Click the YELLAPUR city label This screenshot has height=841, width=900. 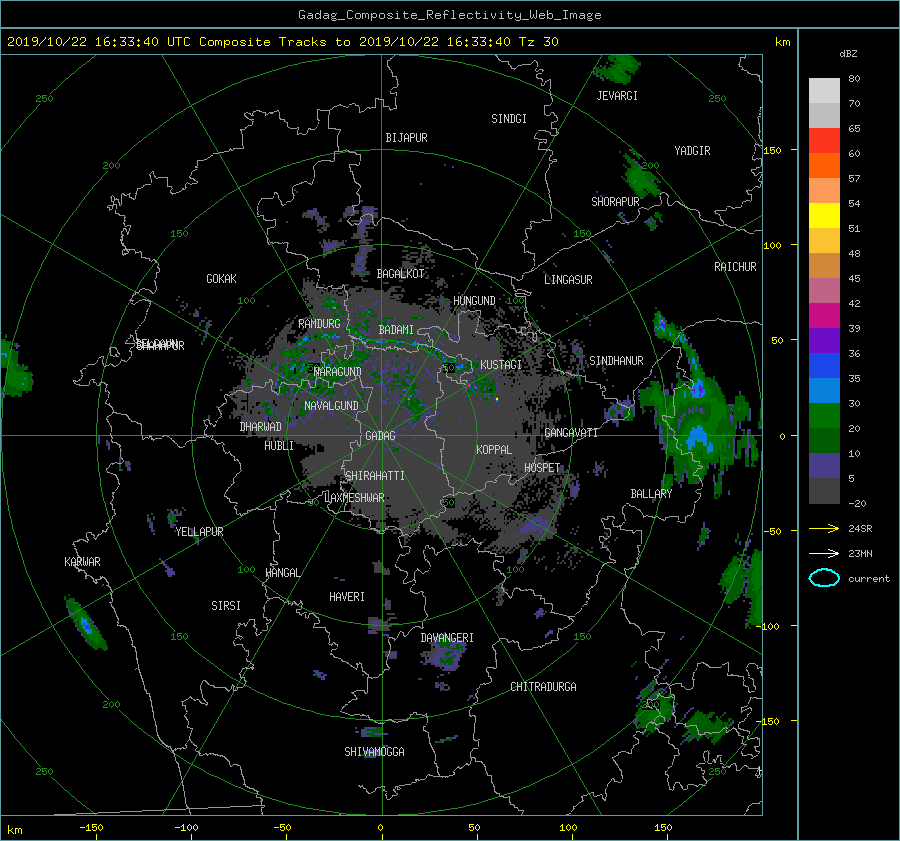(199, 532)
